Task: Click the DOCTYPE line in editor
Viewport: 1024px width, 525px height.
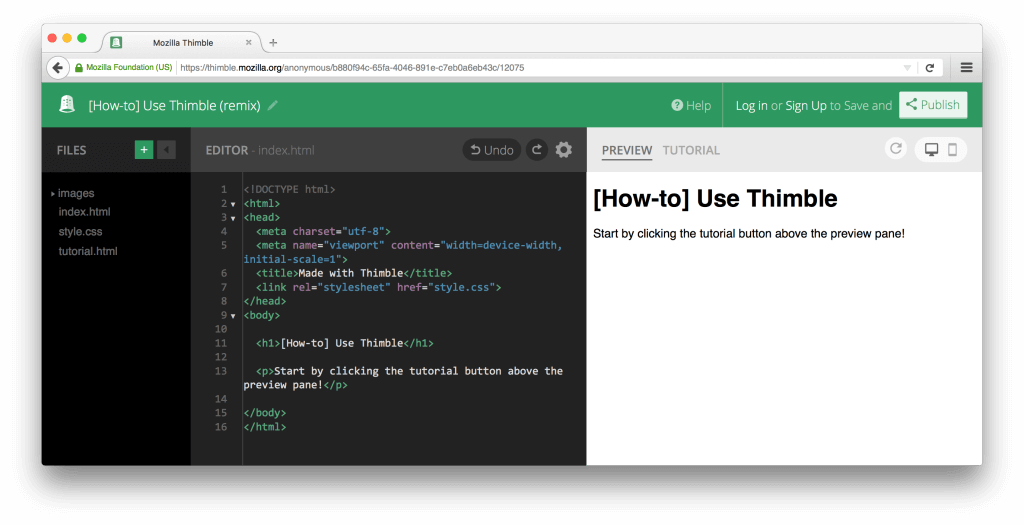Action: pyautogui.click(x=289, y=189)
